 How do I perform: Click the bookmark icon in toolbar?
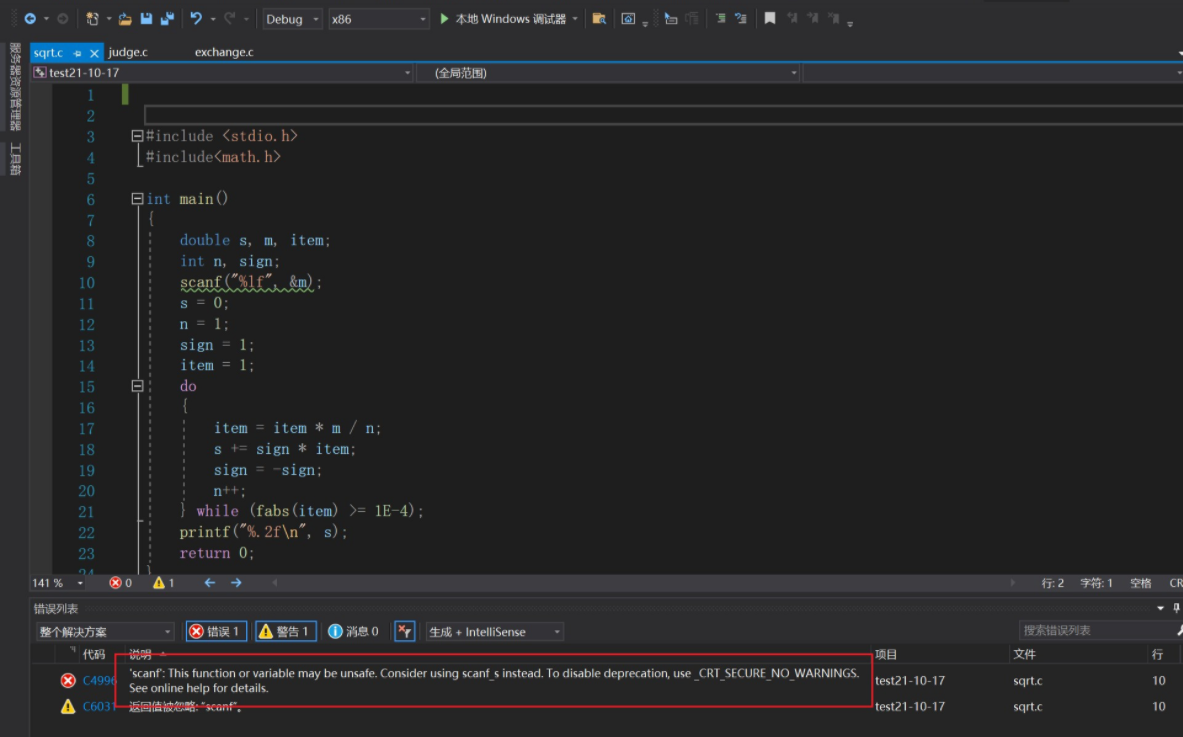point(769,19)
